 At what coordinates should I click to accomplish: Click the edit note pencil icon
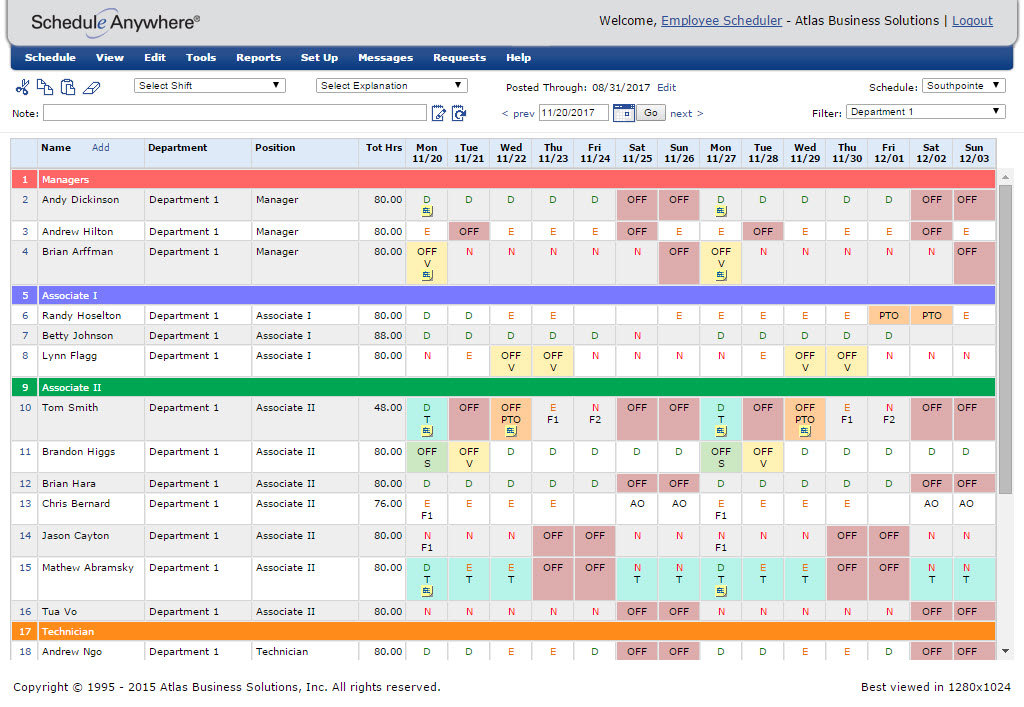439,113
